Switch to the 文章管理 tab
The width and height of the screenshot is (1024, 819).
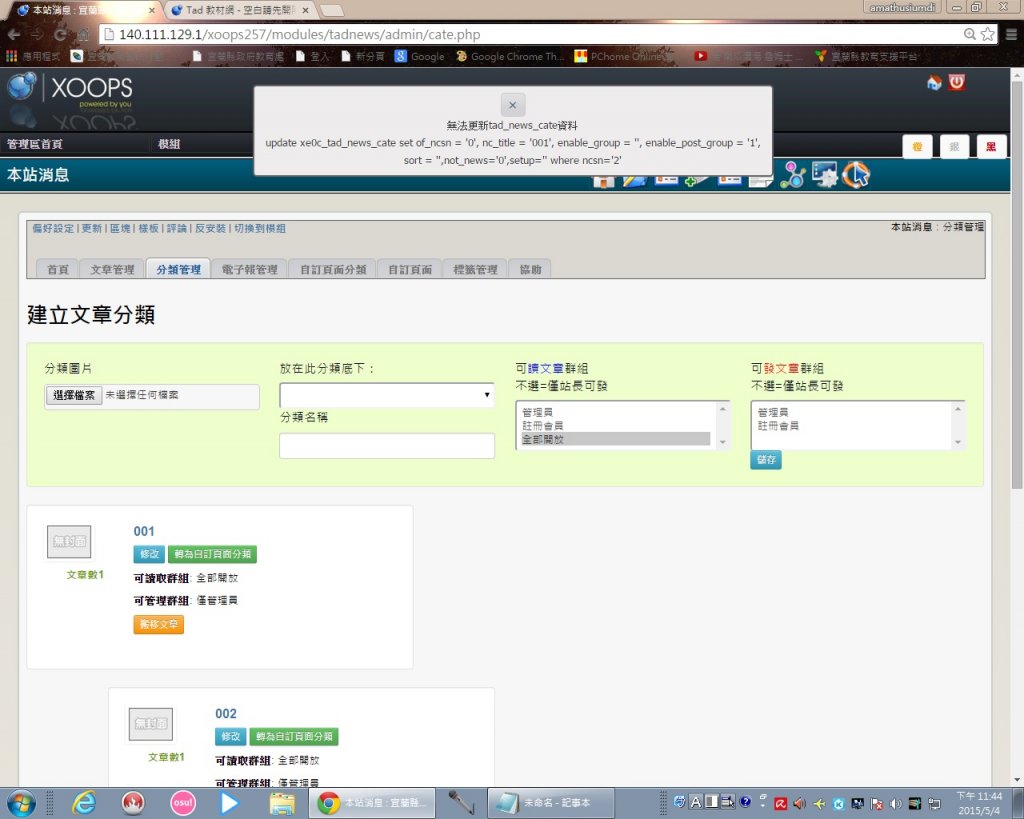point(111,269)
